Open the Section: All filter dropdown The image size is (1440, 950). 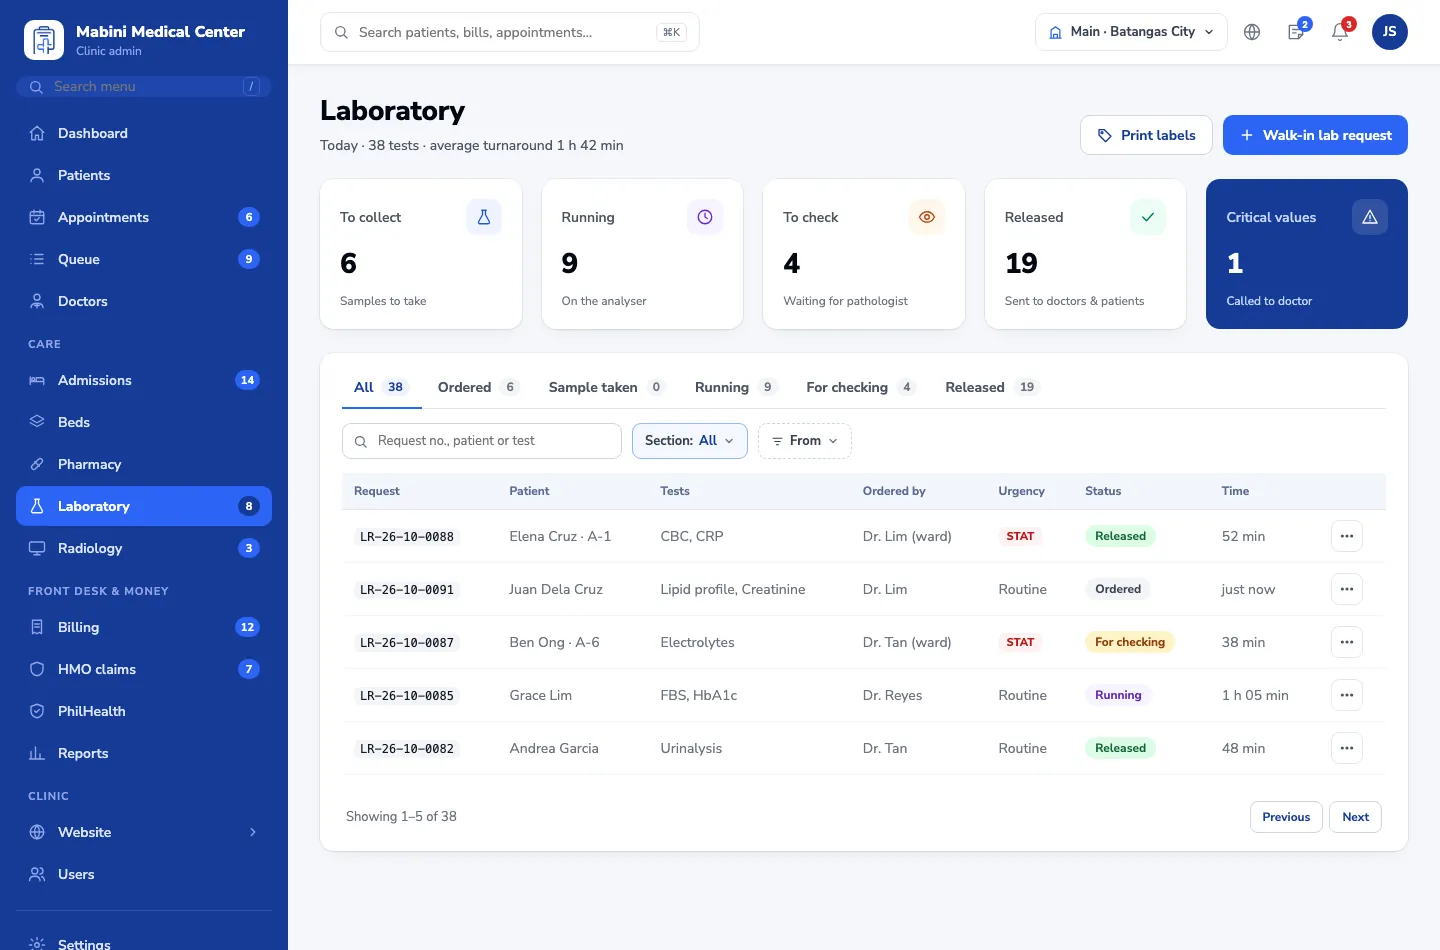(x=690, y=441)
